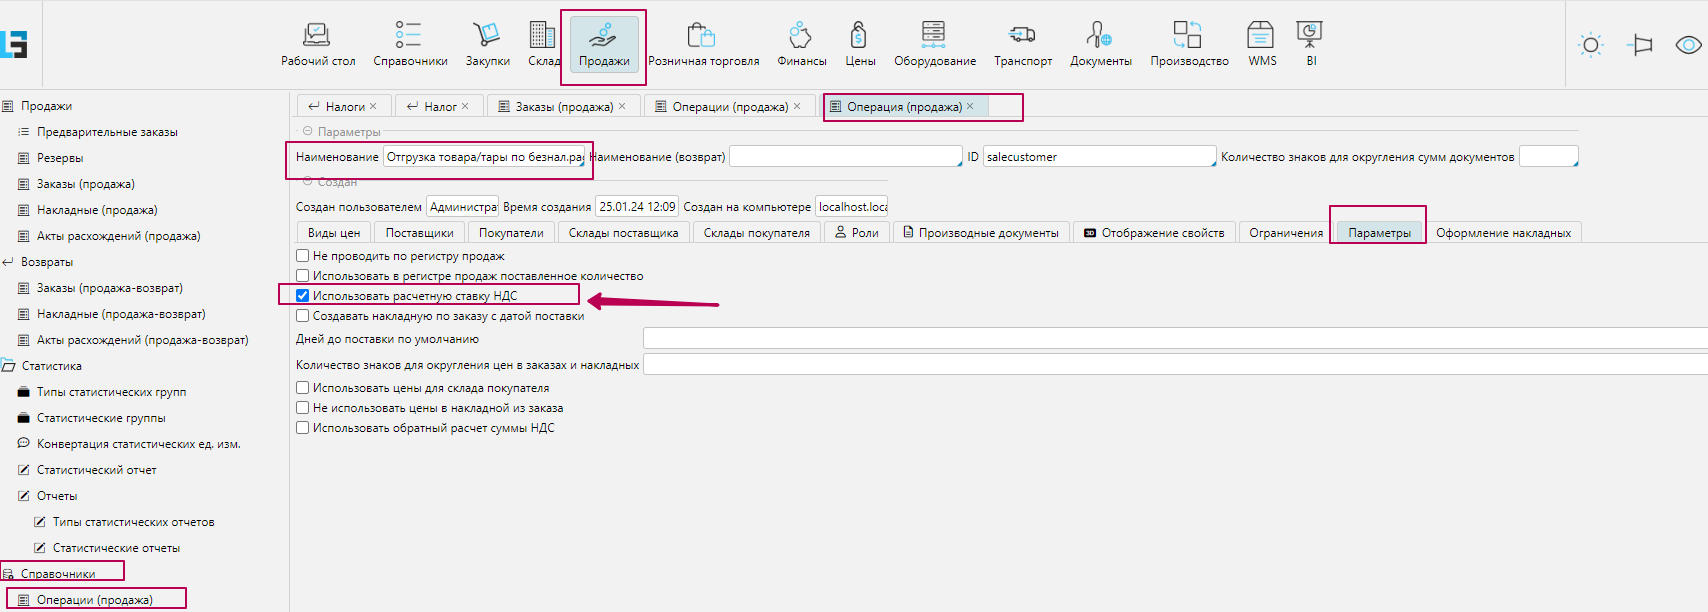Enable Не проводить по регистру продаж
The width and height of the screenshot is (1708, 612).
coord(303,256)
